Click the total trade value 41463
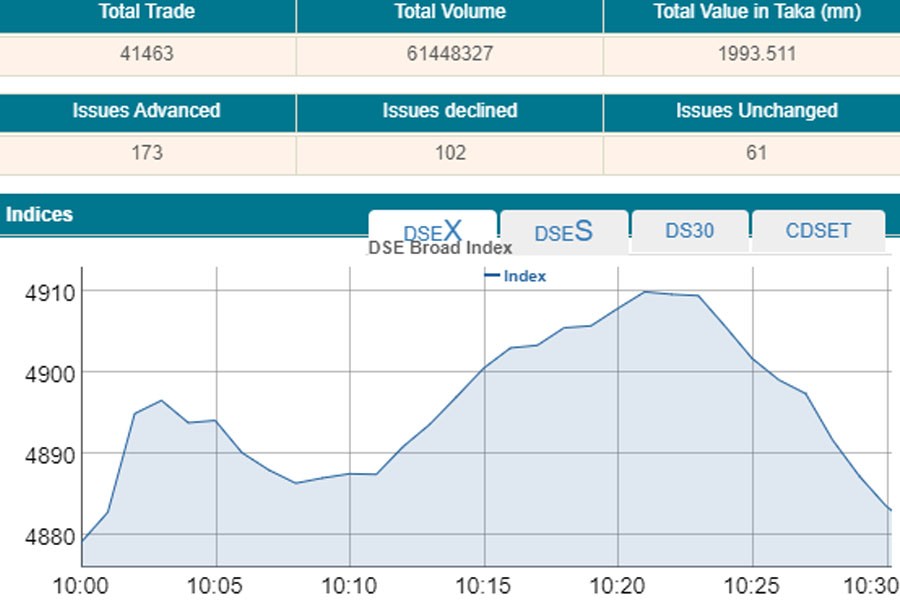The height and width of the screenshot is (600, 900). point(146,54)
